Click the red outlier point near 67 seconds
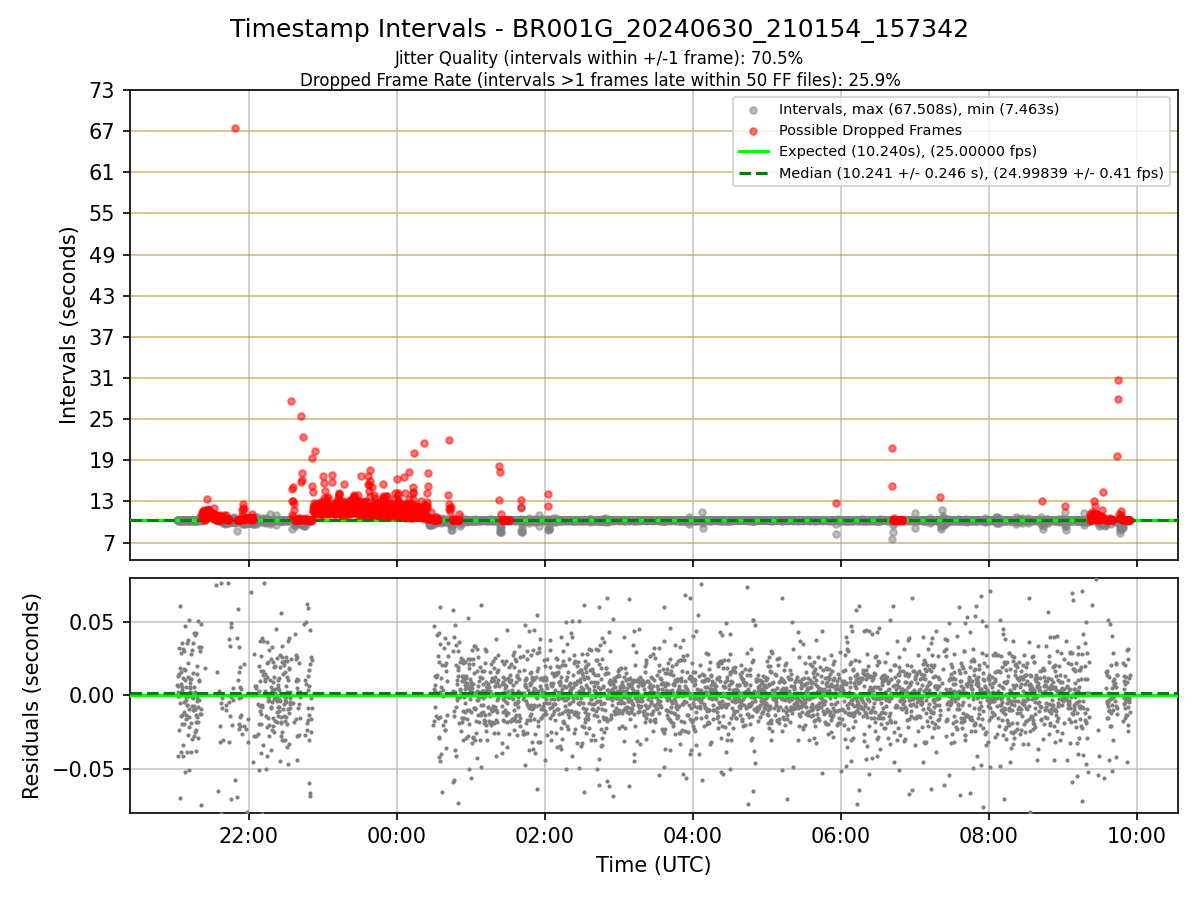1200x900 pixels. [235, 128]
